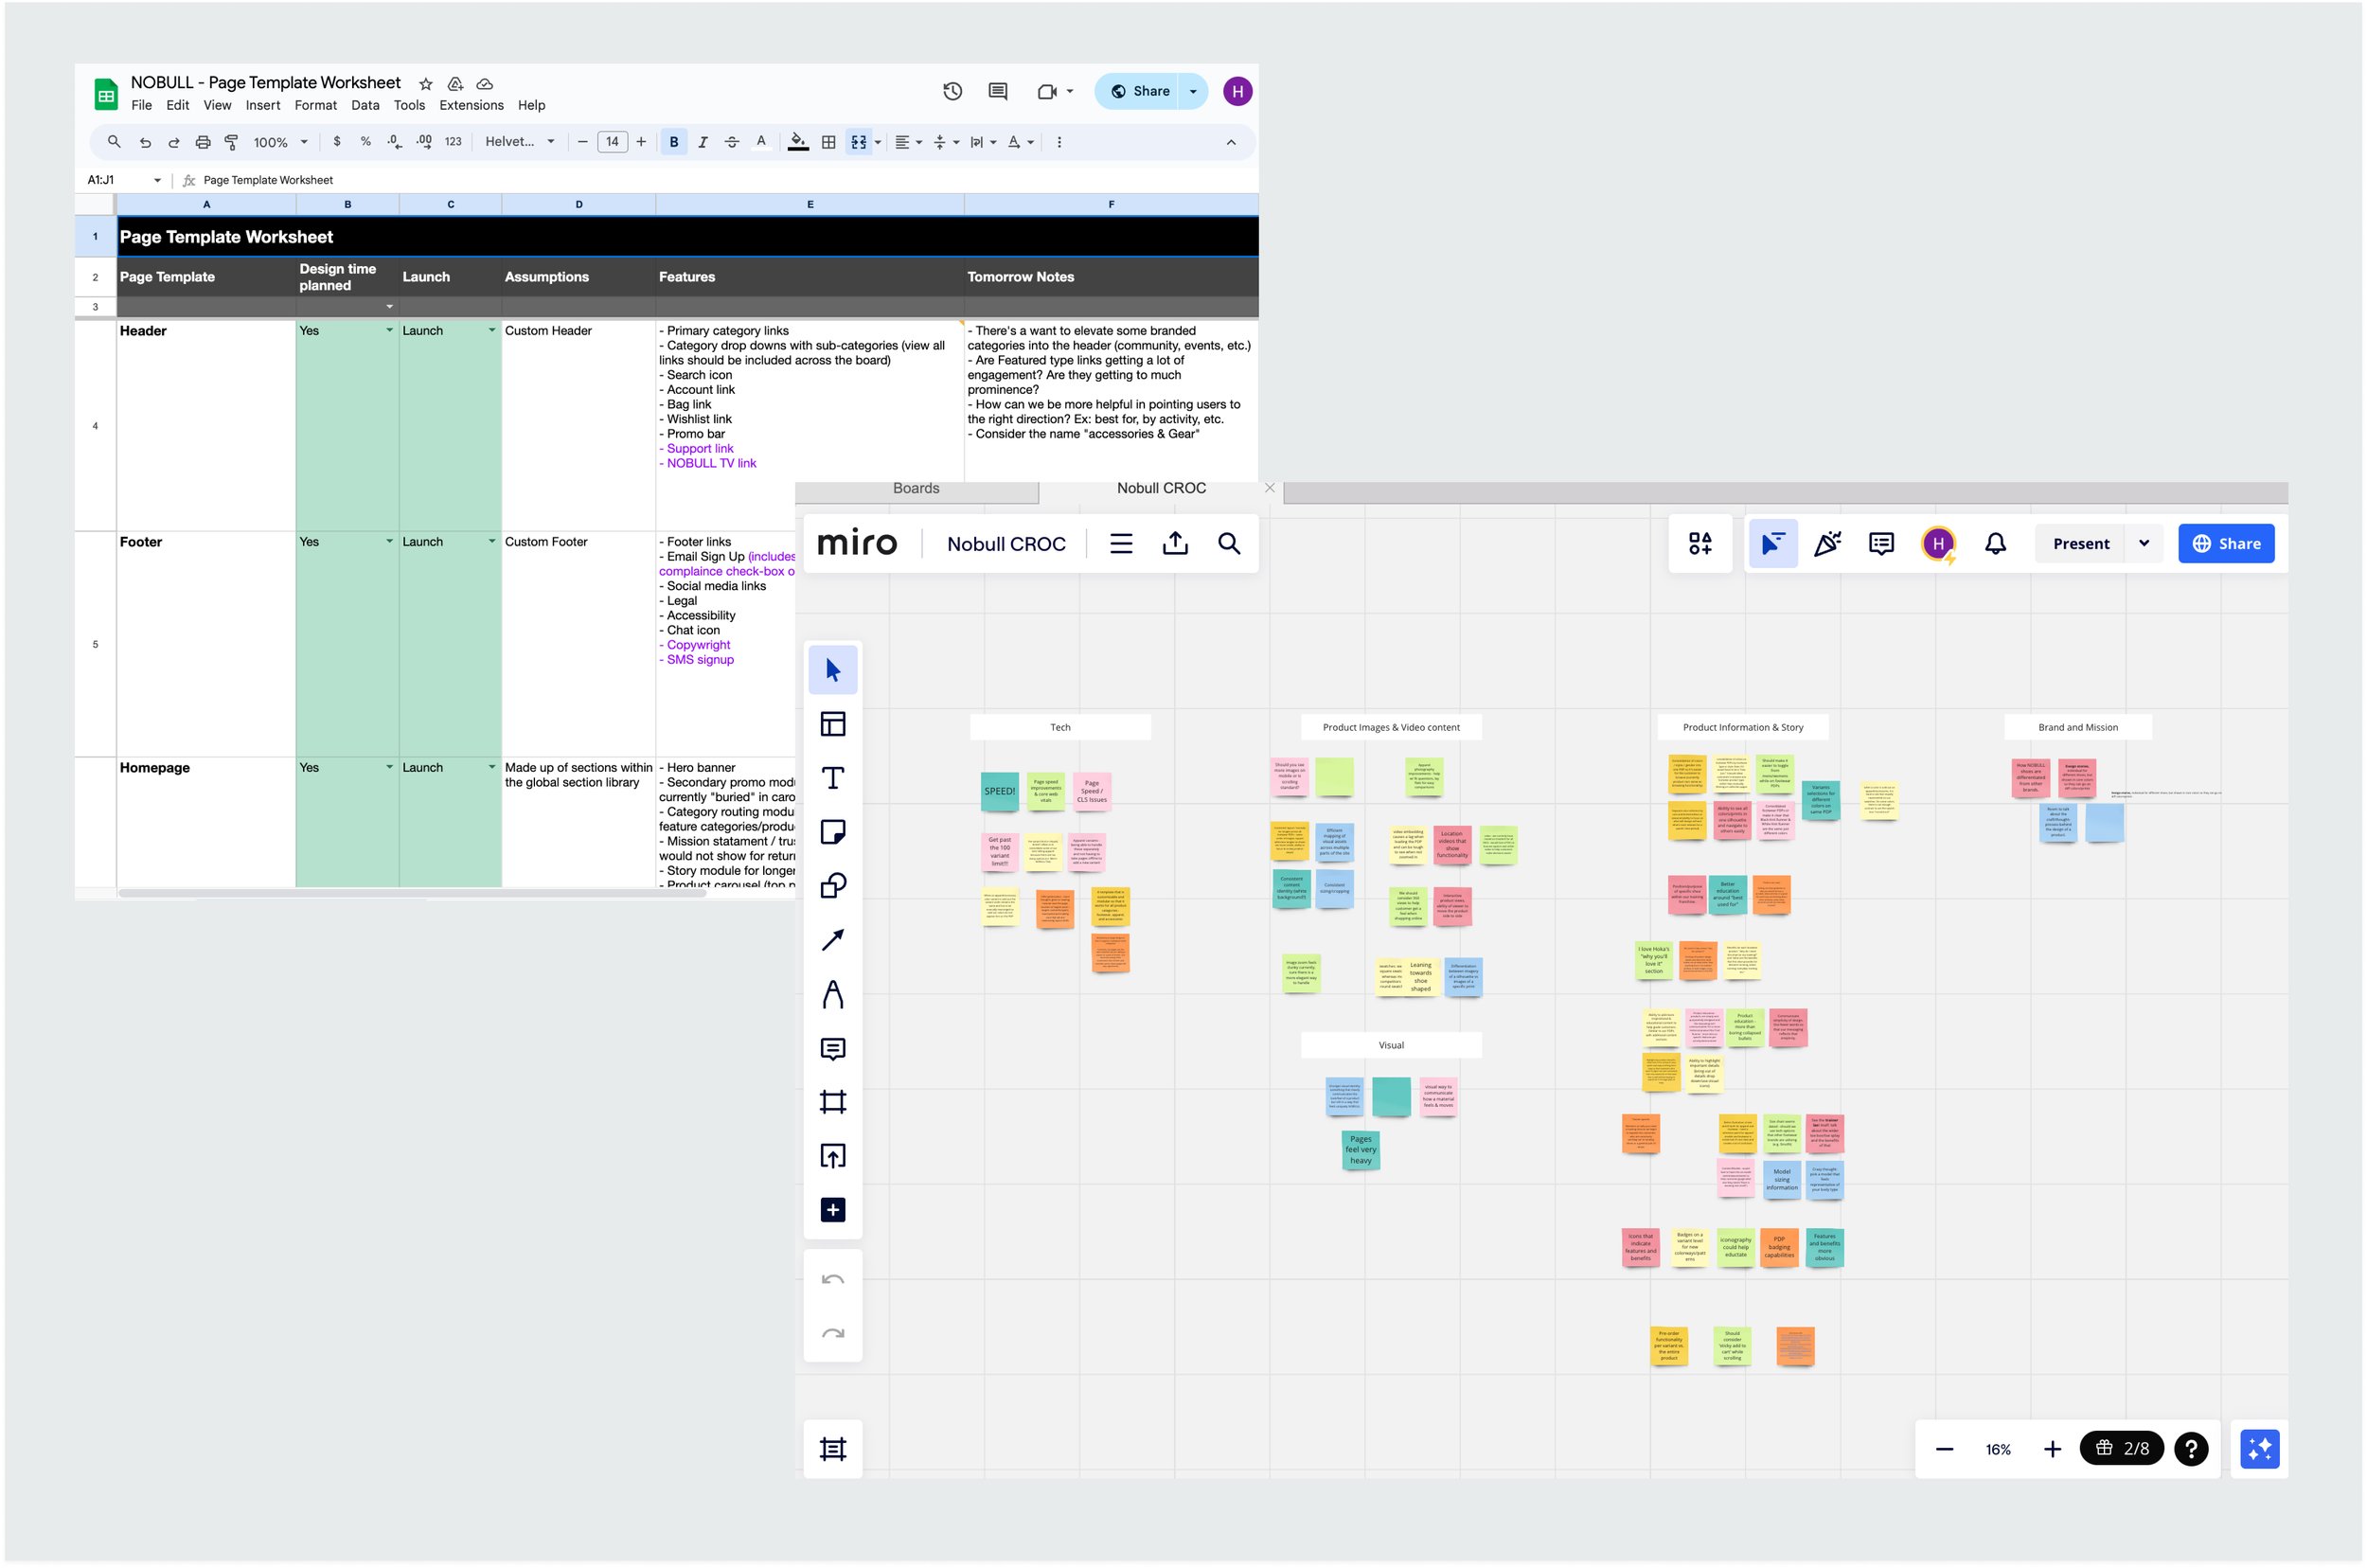Image resolution: width=2367 pixels, height=1568 pixels.
Task: Toggle italic formatting in Sheets
Action: click(703, 142)
